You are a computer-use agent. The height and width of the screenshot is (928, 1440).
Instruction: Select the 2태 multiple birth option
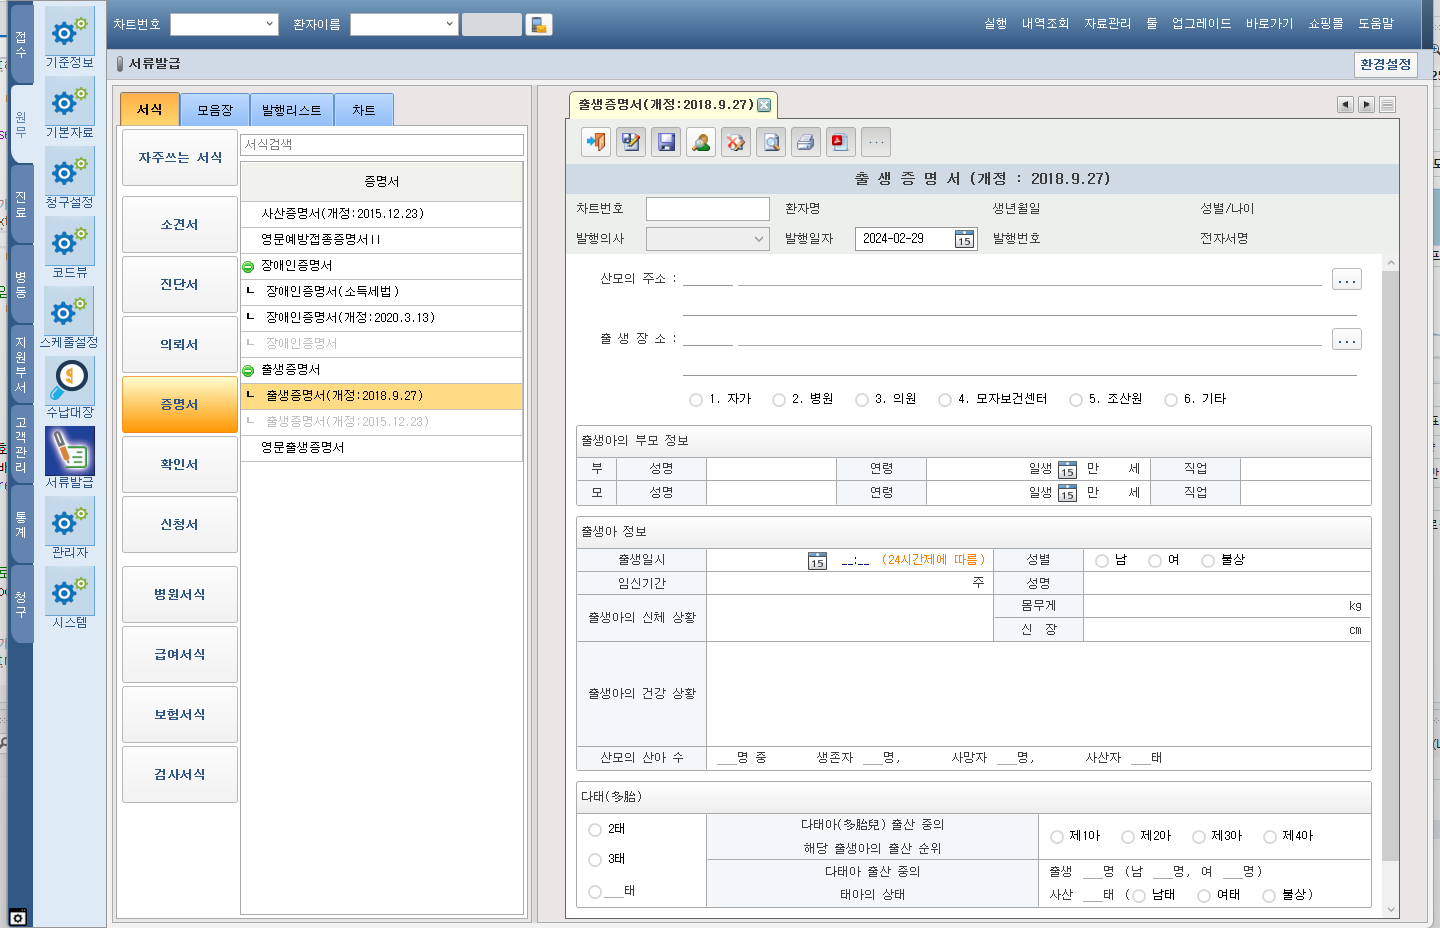pyautogui.click(x=596, y=829)
